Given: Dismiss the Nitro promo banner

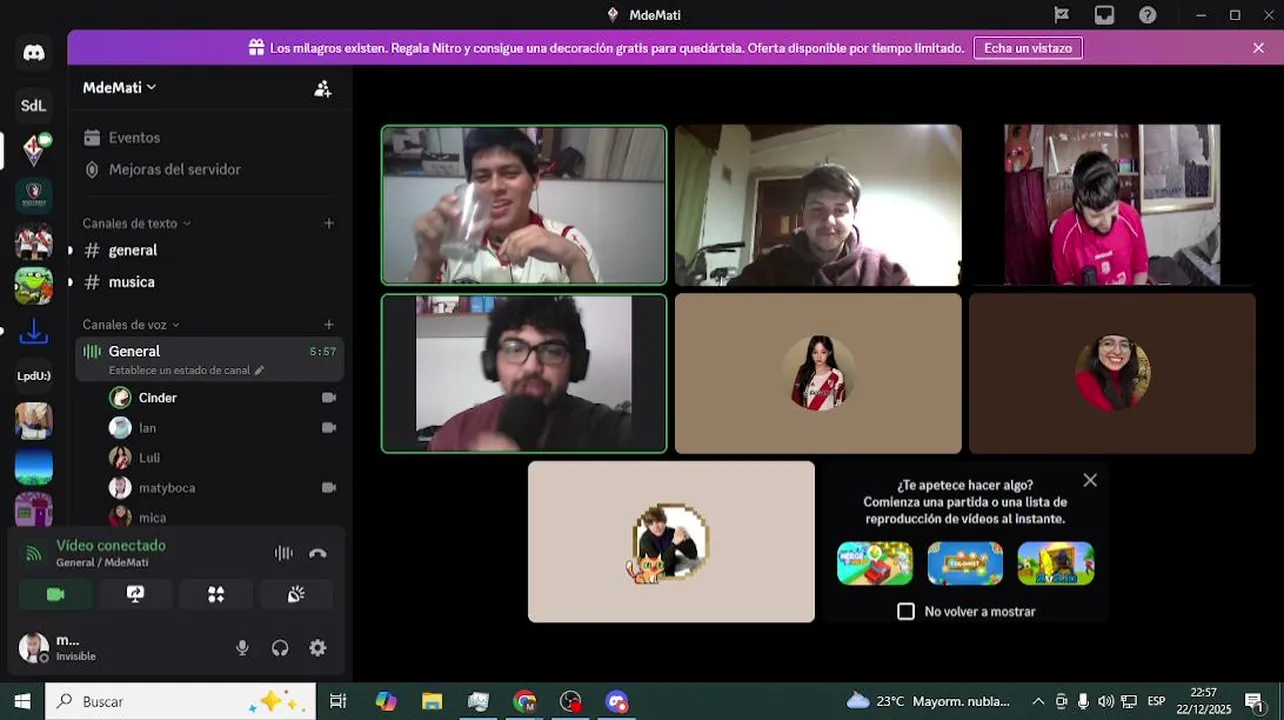Looking at the screenshot, I should point(1258,48).
